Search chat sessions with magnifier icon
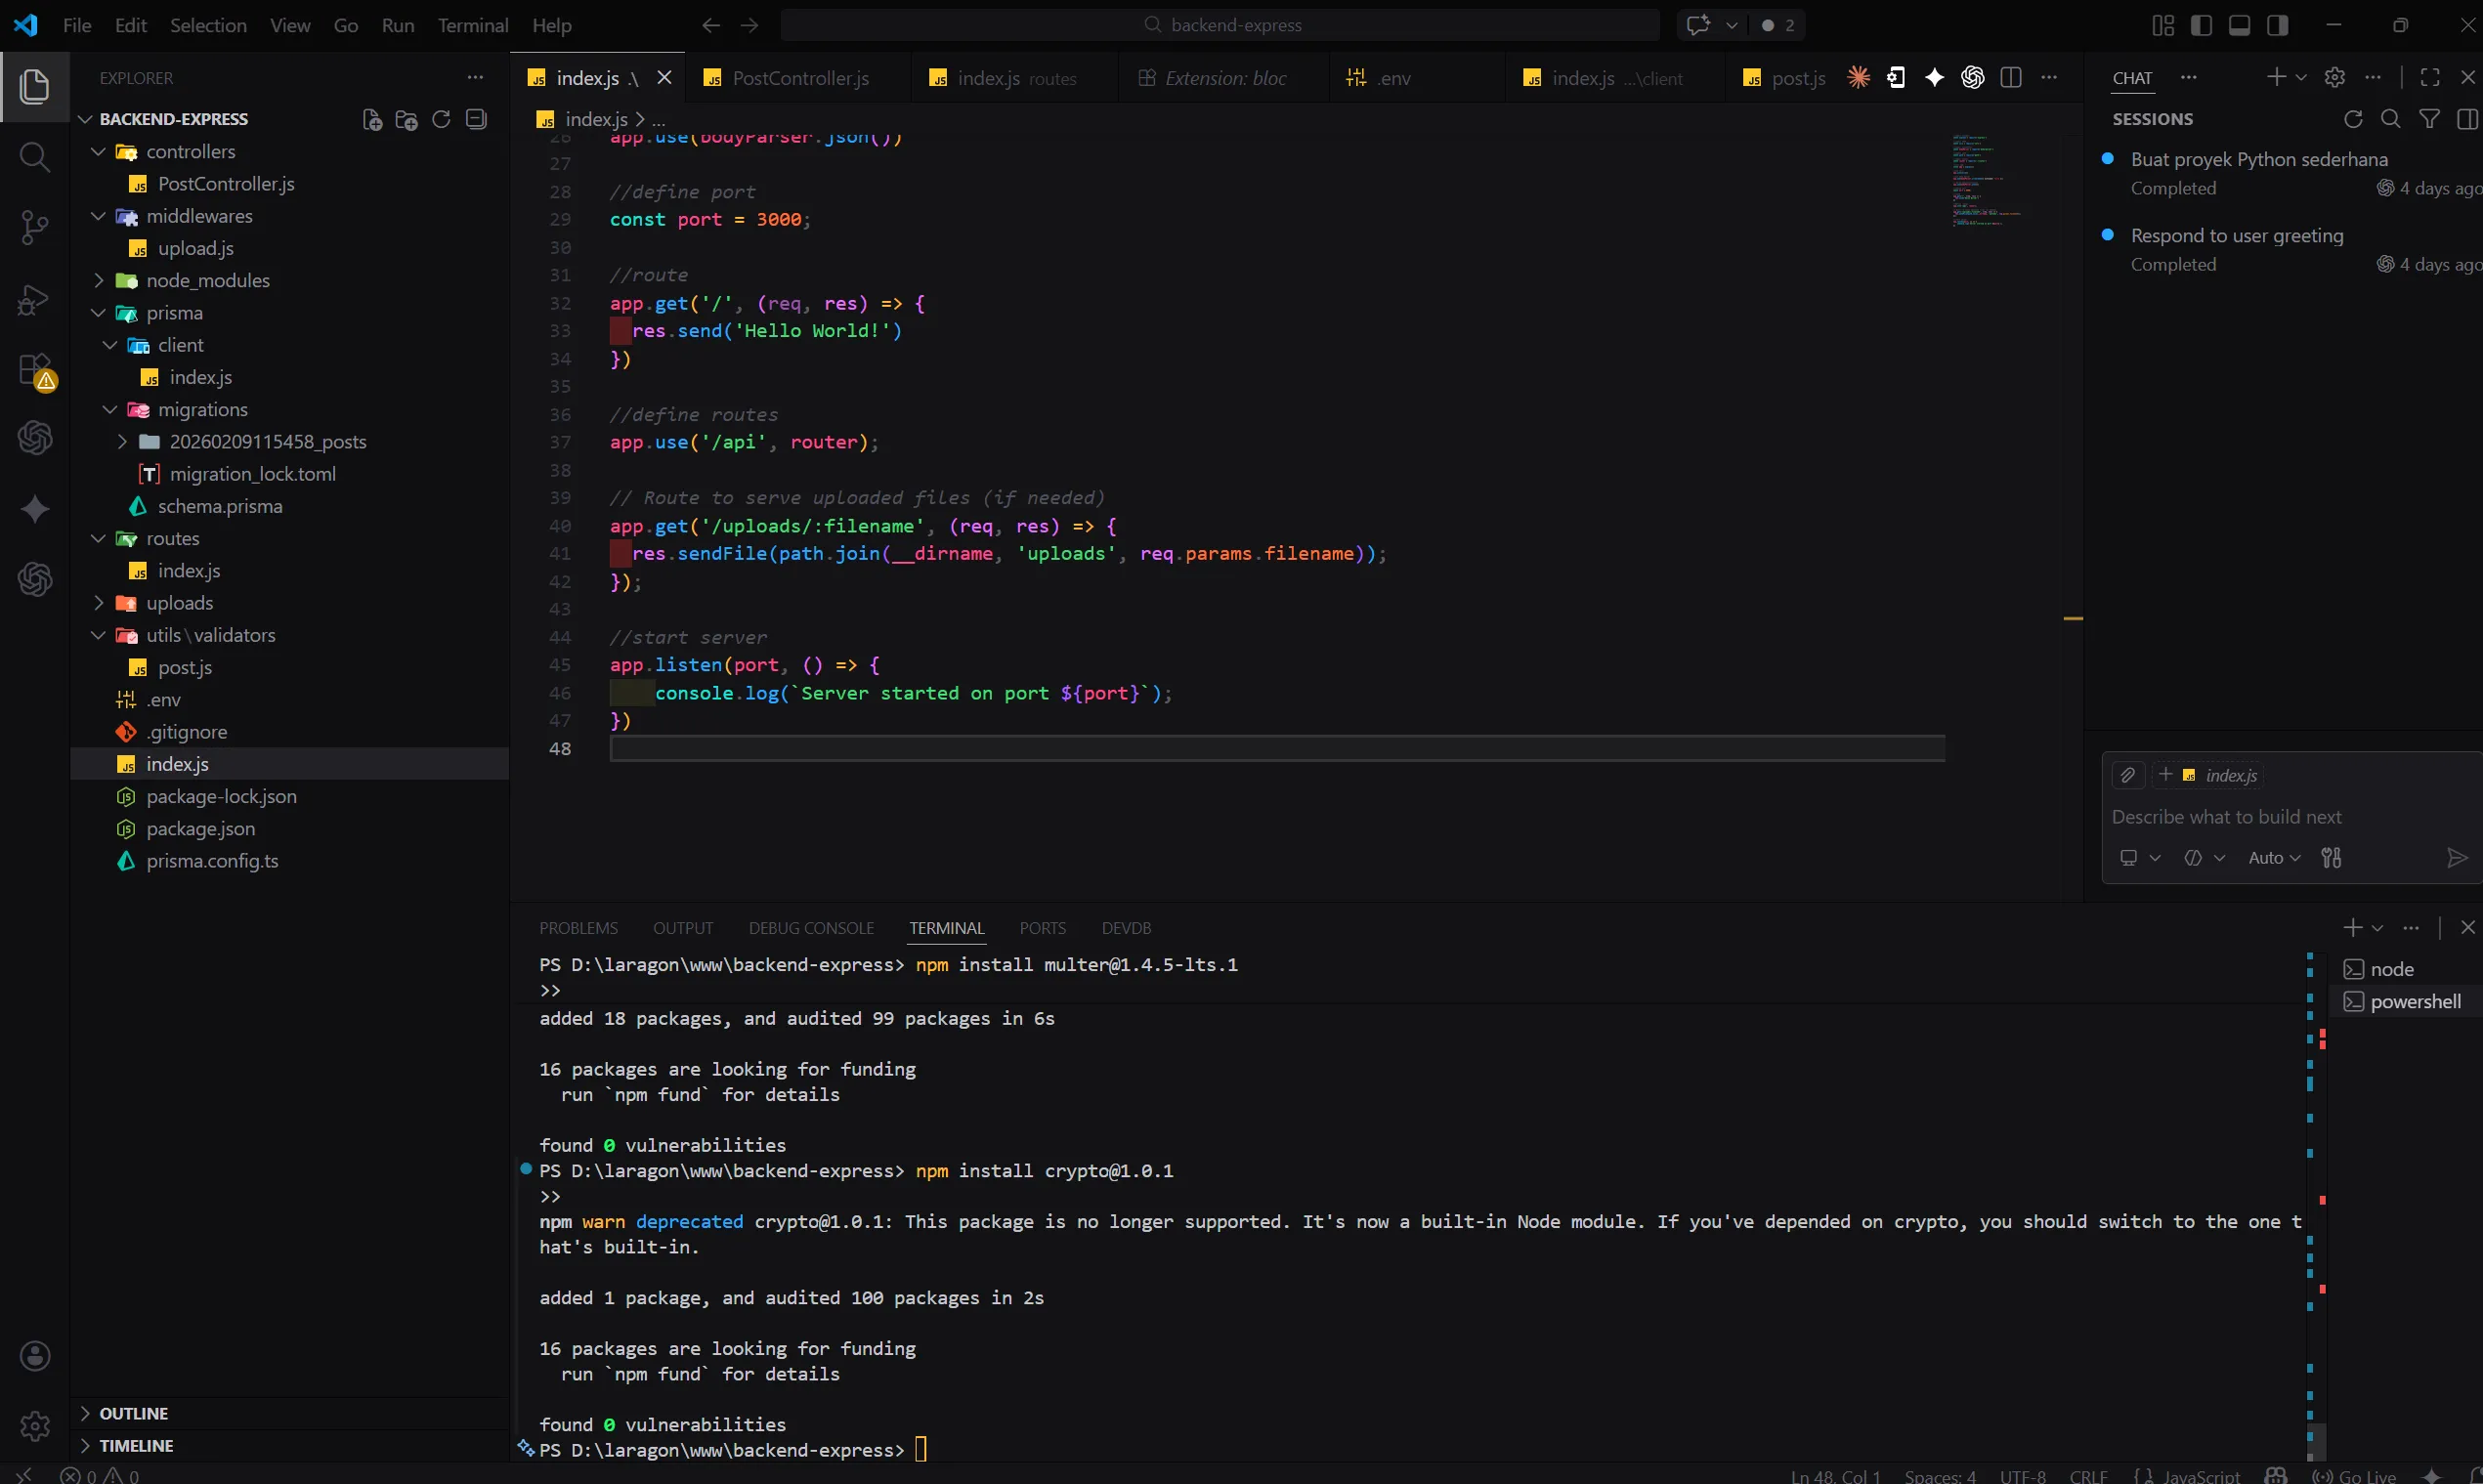 point(2391,119)
